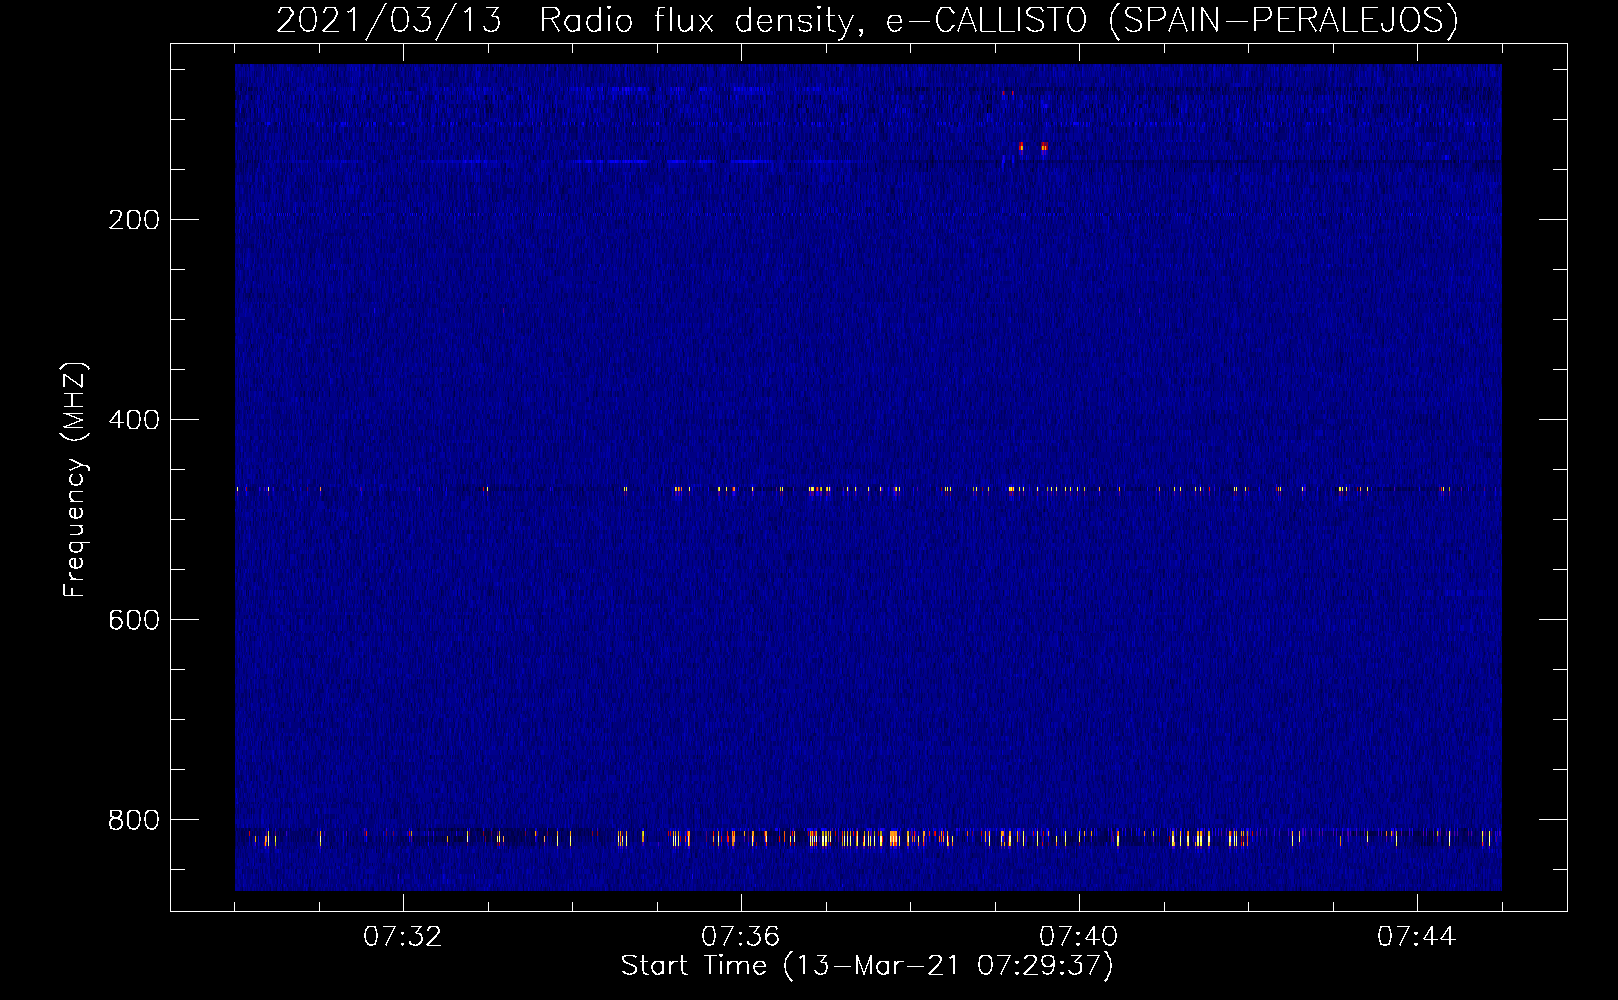Click the '07:32' time tick label
Viewport: 1618px width, 1000px height.
click(402, 937)
